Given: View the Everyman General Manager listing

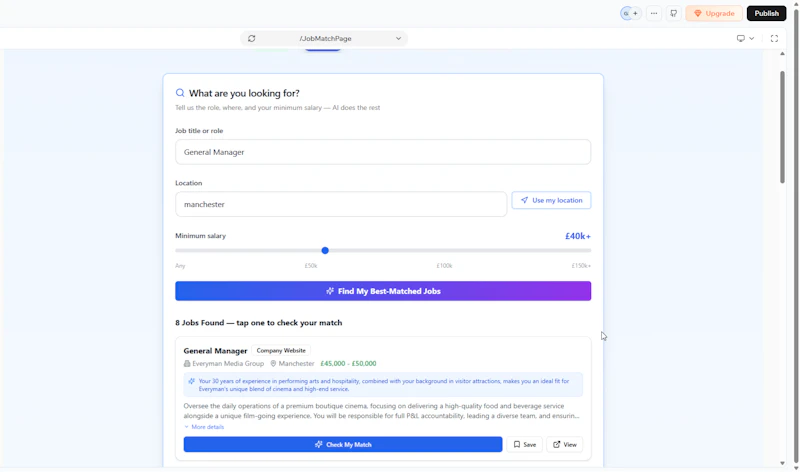Looking at the screenshot, I should [564, 444].
